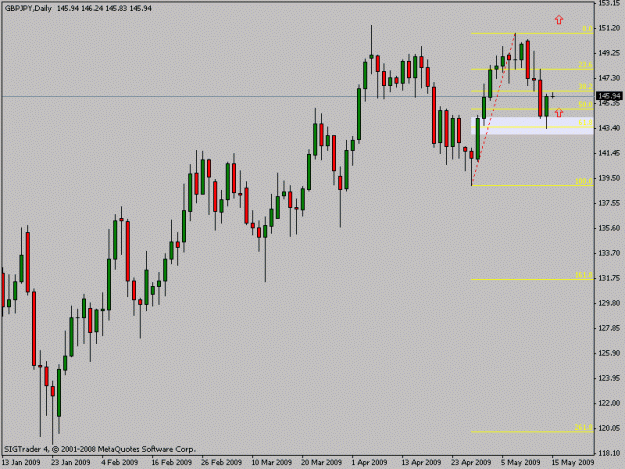Click the 261.8 Fibonacci extension label

[584, 427]
